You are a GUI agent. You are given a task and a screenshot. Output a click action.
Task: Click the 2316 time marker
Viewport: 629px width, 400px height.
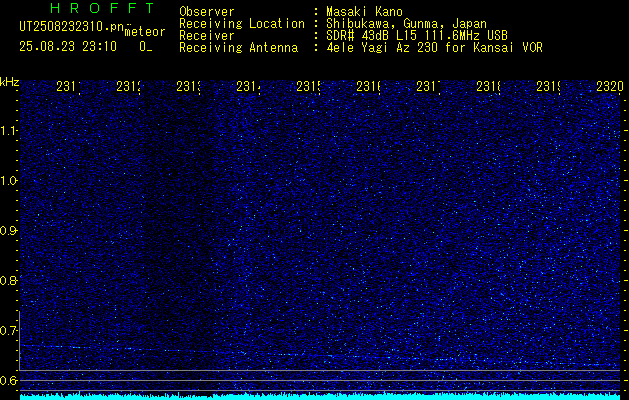coord(368,86)
